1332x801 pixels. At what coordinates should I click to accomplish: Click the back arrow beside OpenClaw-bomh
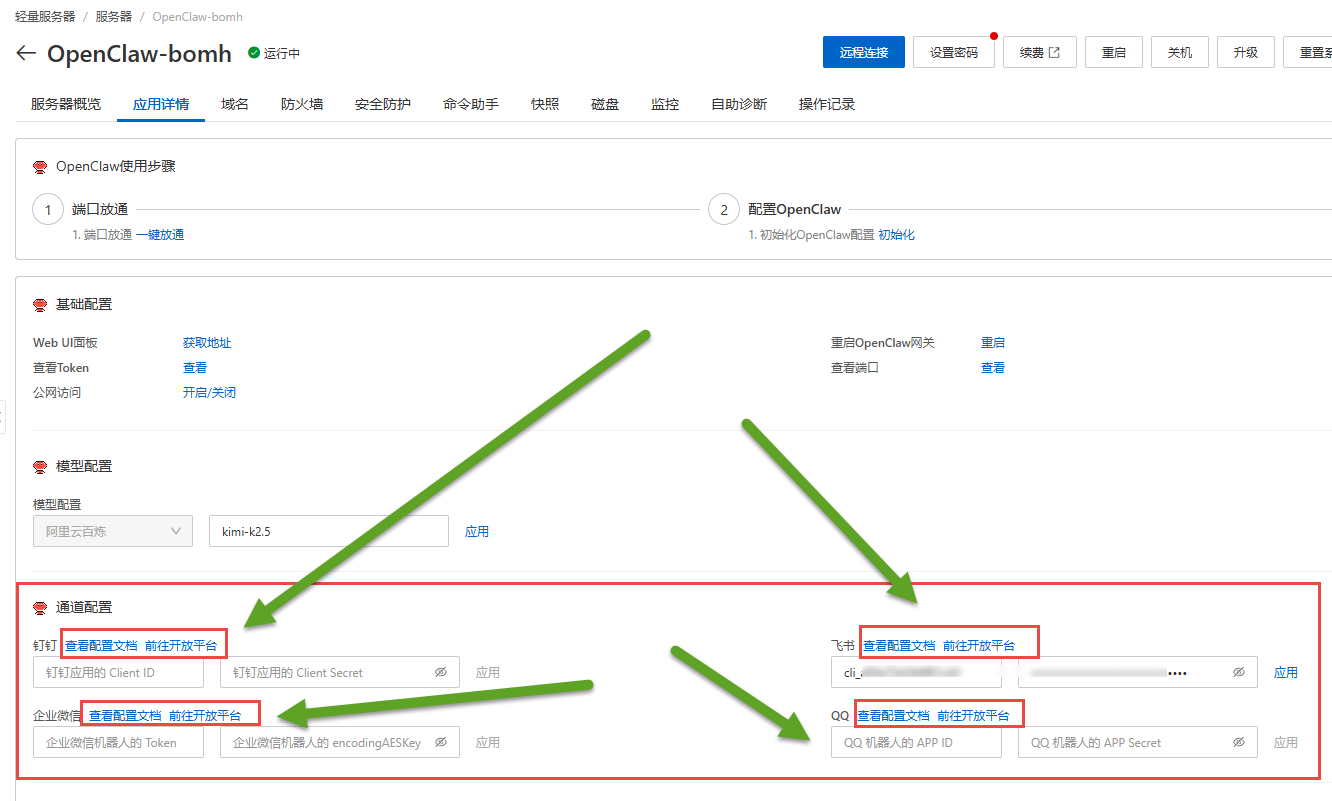point(26,53)
